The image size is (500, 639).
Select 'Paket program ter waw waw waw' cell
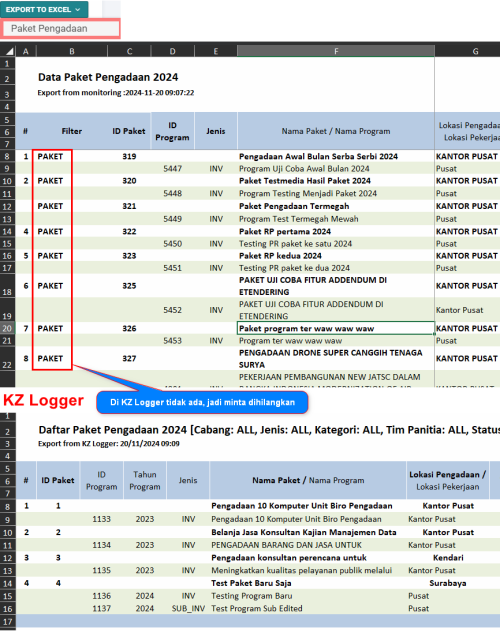coord(336,328)
